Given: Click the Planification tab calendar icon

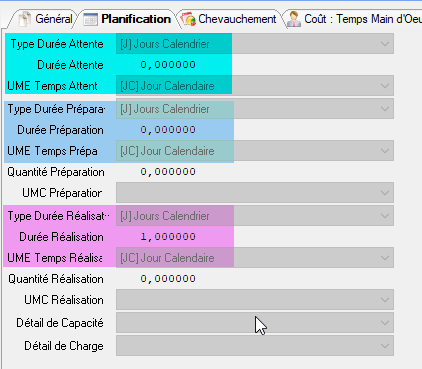Looking at the screenshot, I should 91,19.
